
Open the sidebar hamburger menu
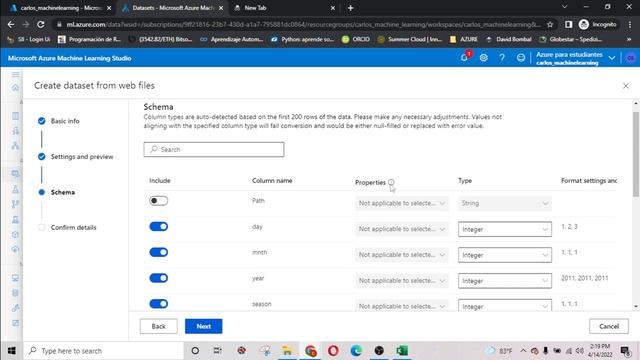tap(16, 74)
